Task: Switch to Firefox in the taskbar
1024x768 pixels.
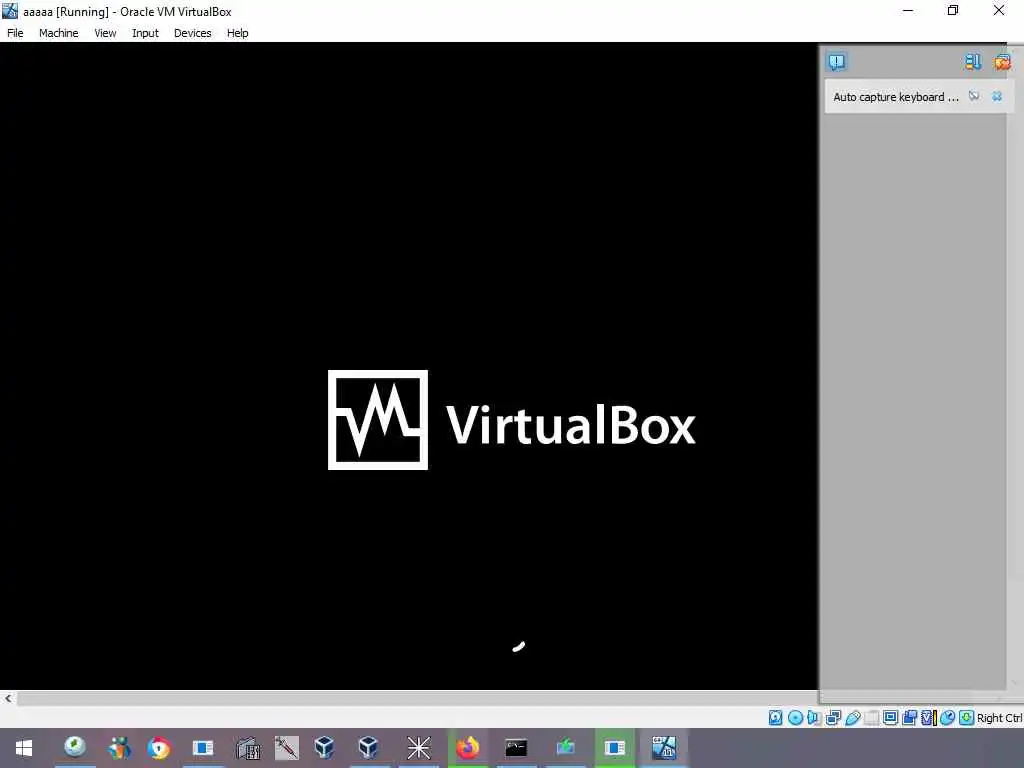Action: (x=468, y=748)
